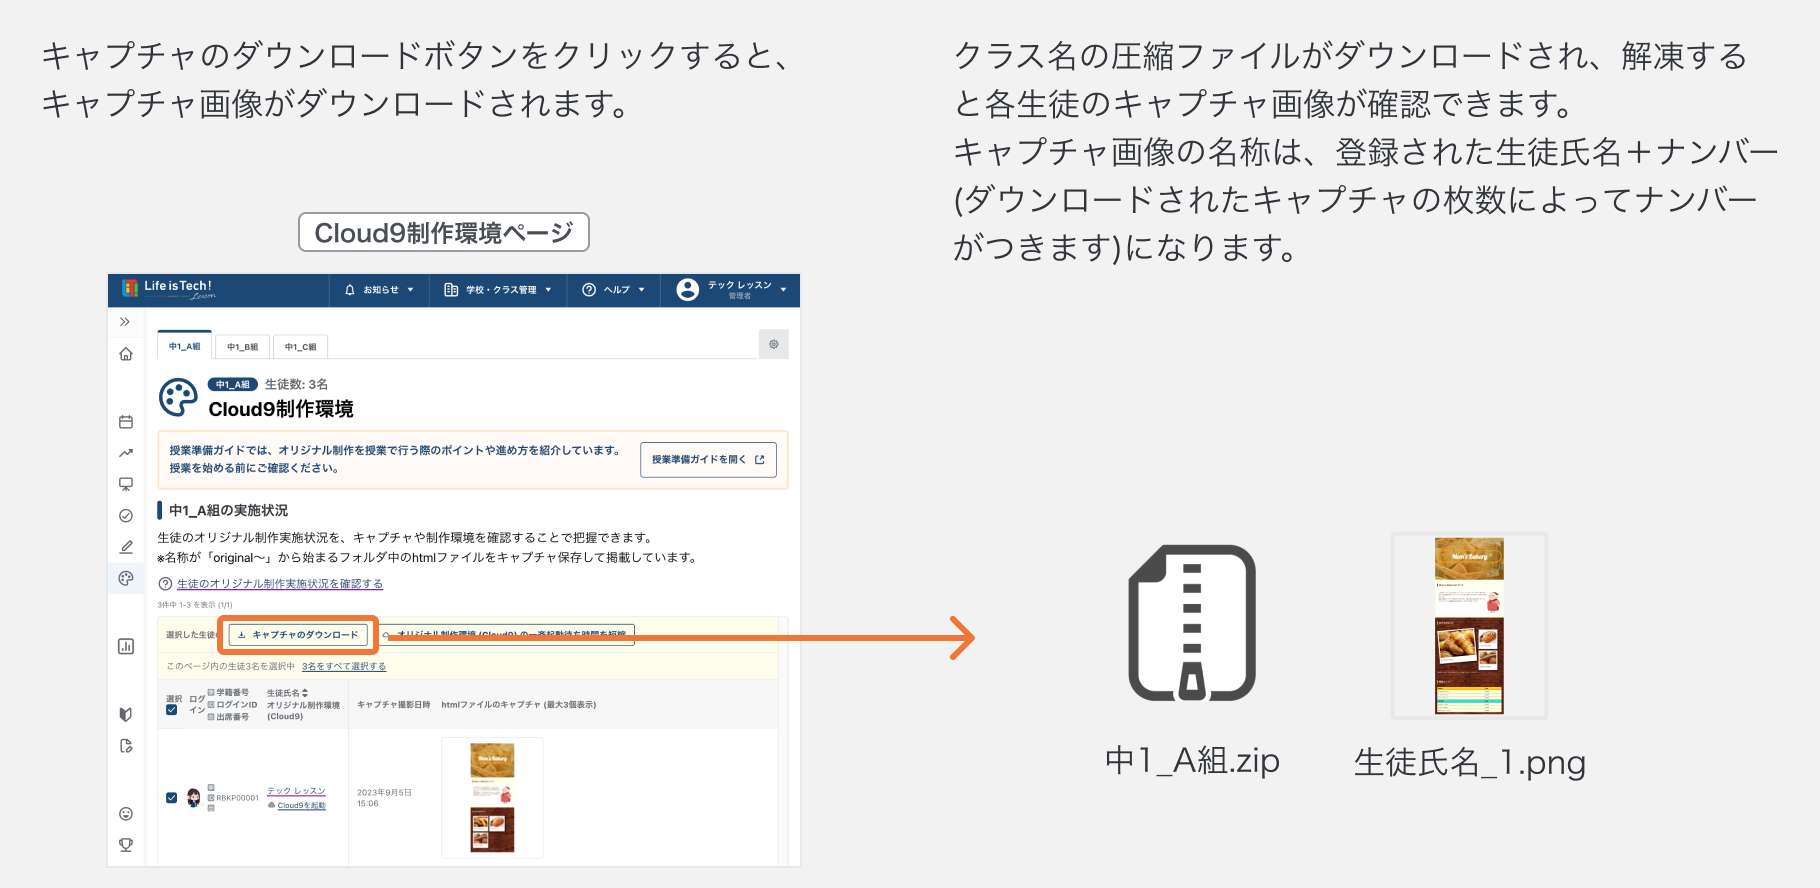This screenshot has height=888, width=1820.
Task: Open the trophy icon in sidebar
Action: tap(126, 845)
